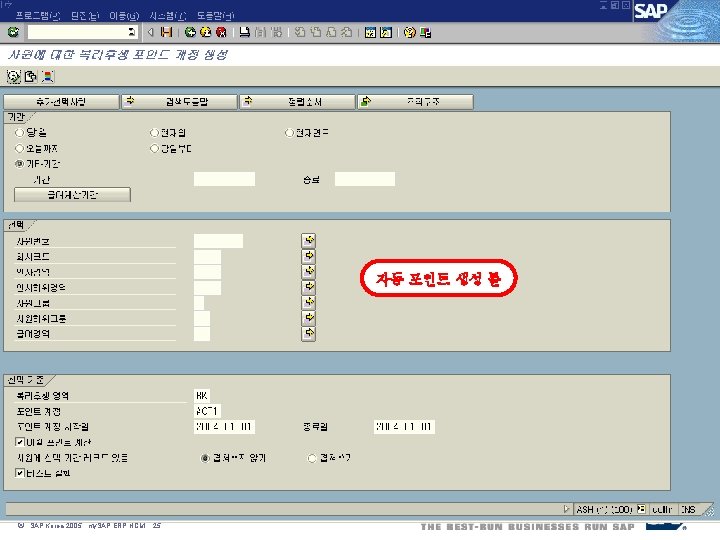Click the Save disk icon in toolbar
720x540 pixels.
click(166, 32)
